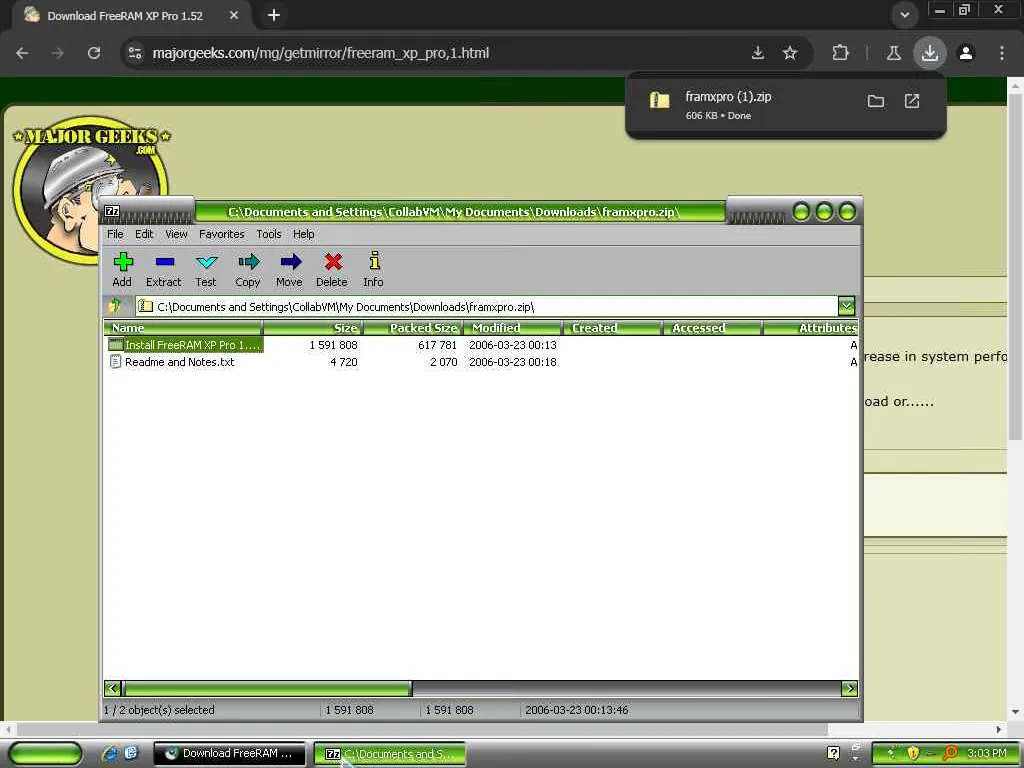Launch Internet Explorer from quick launch
This screenshot has width=1024, height=768.
click(110, 753)
